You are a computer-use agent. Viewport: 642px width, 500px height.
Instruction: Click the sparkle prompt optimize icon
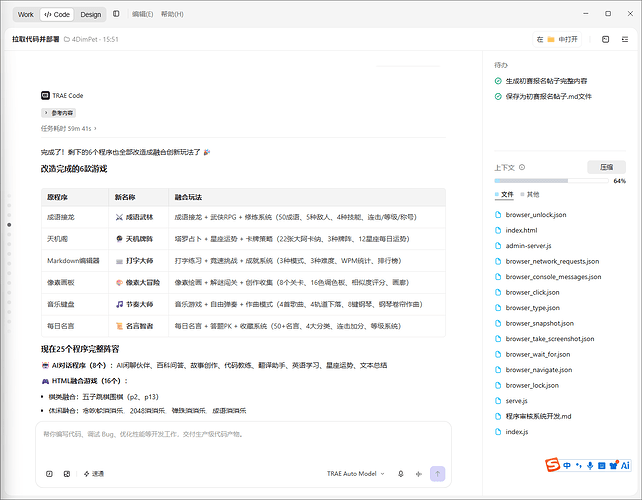tap(418, 474)
